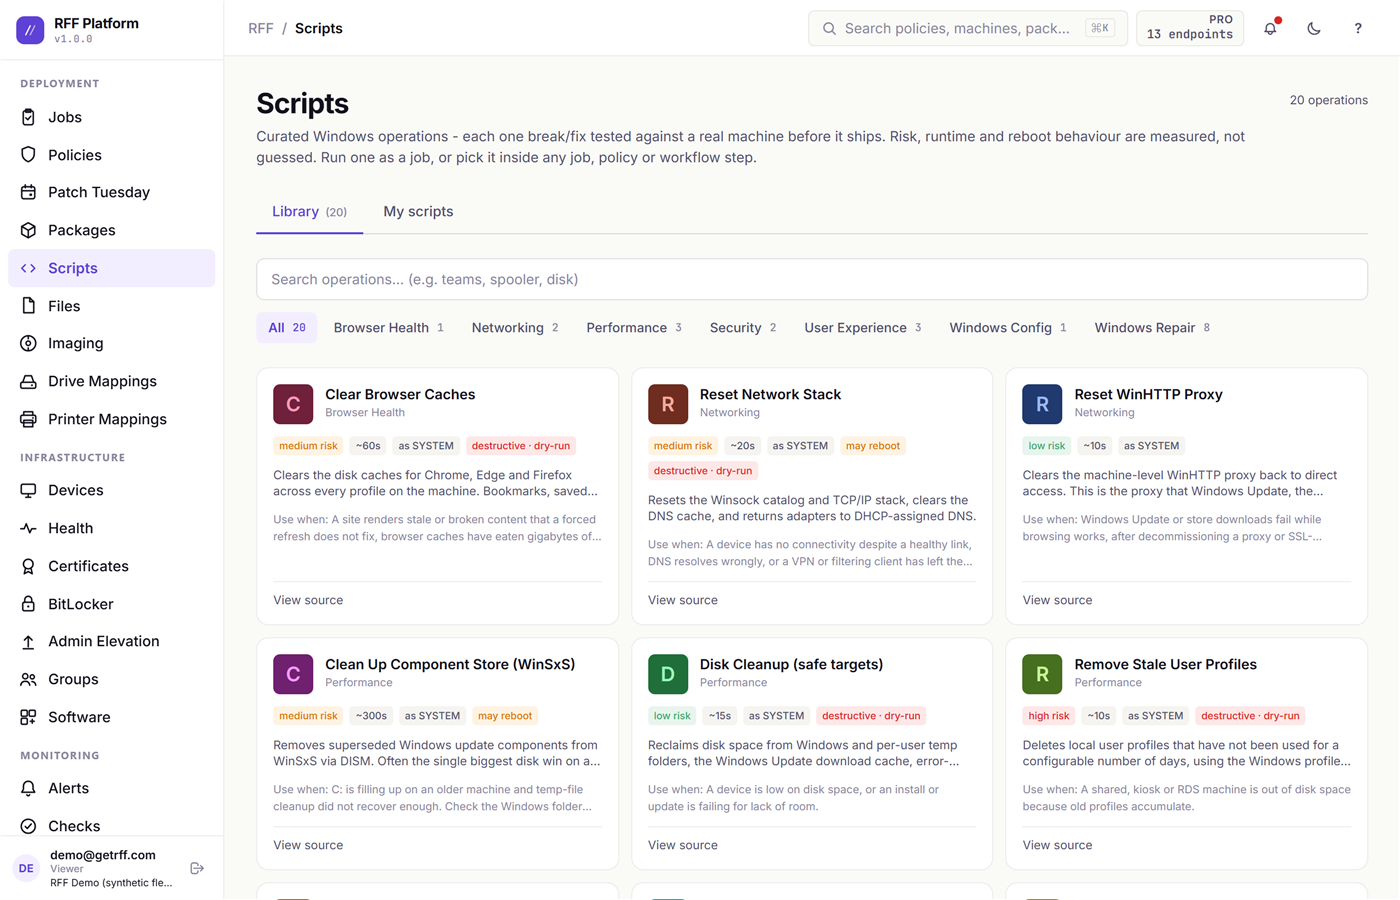Click the DE user avatar
This screenshot has height=900, width=1400.
point(26,868)
